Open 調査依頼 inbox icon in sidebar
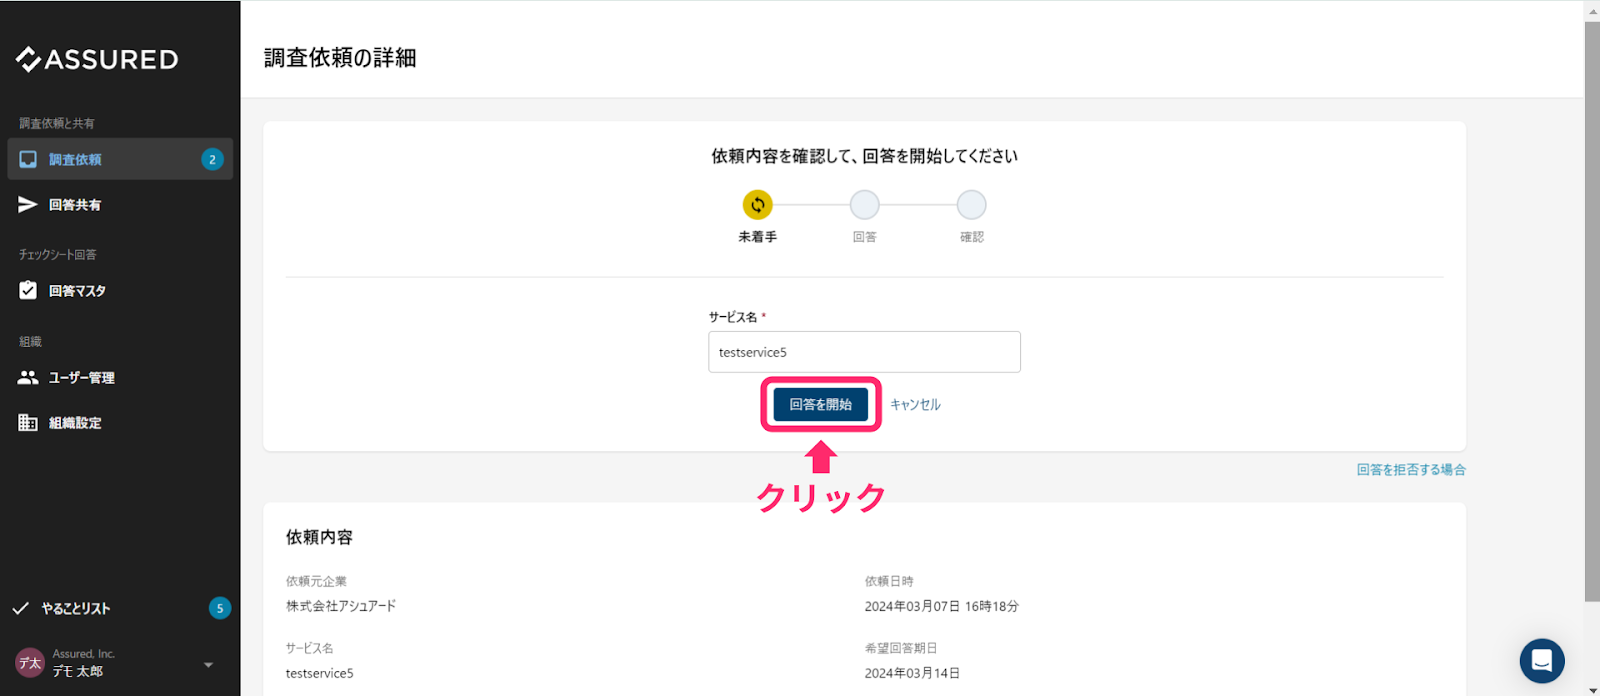1600x696 pixels. (28, 159)
